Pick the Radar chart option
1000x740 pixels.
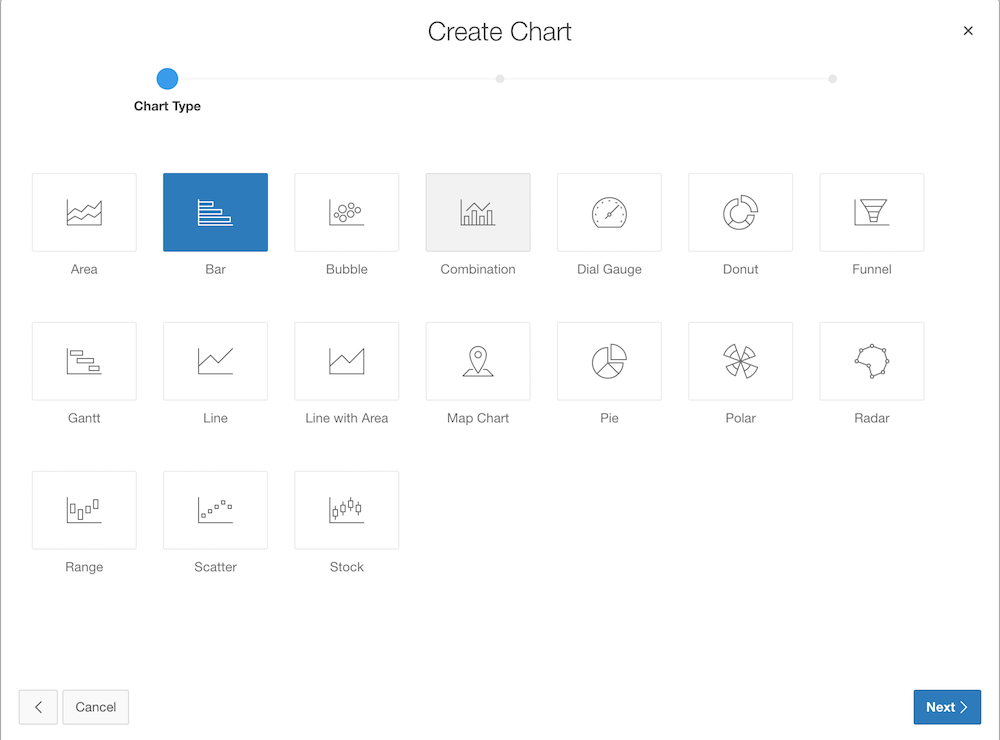871,361
